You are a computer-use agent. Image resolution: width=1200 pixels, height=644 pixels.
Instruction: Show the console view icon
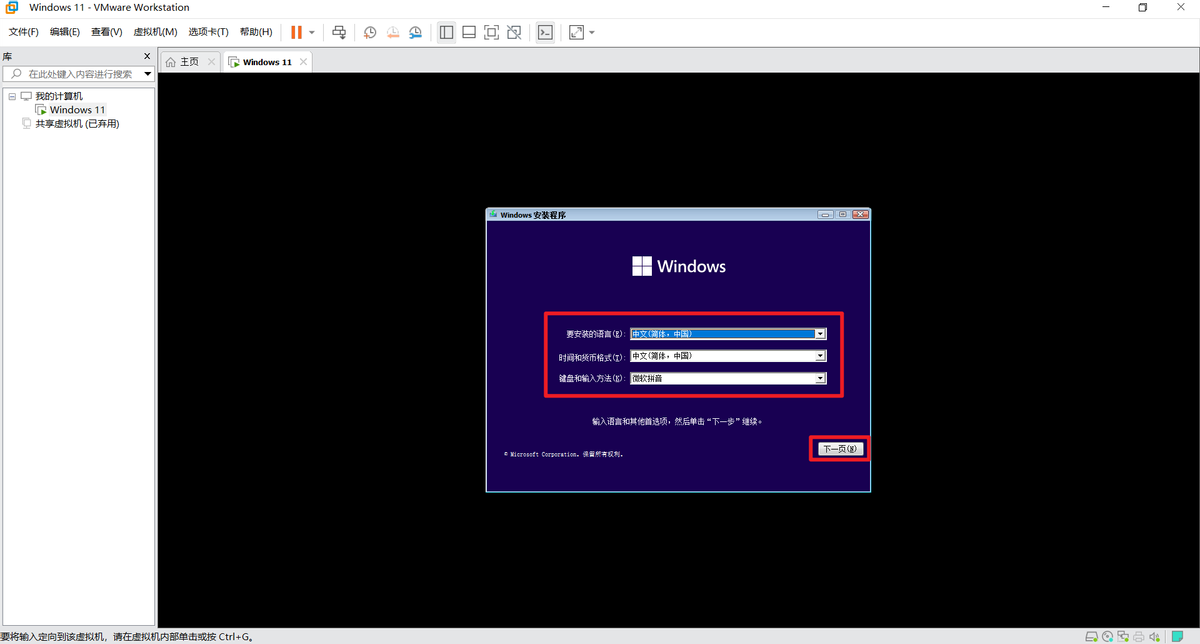544,32
